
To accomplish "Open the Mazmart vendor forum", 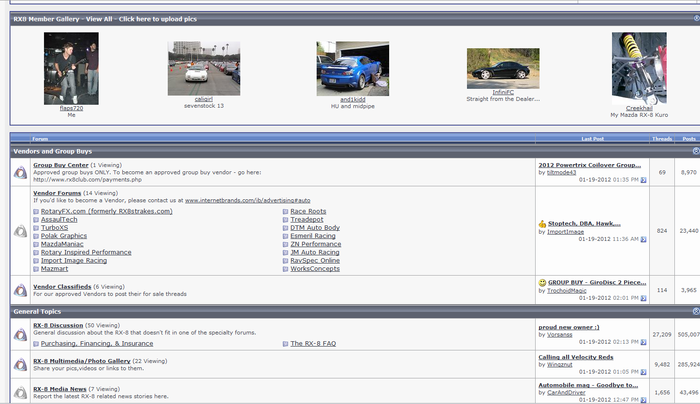I will [x=54, y=269].
